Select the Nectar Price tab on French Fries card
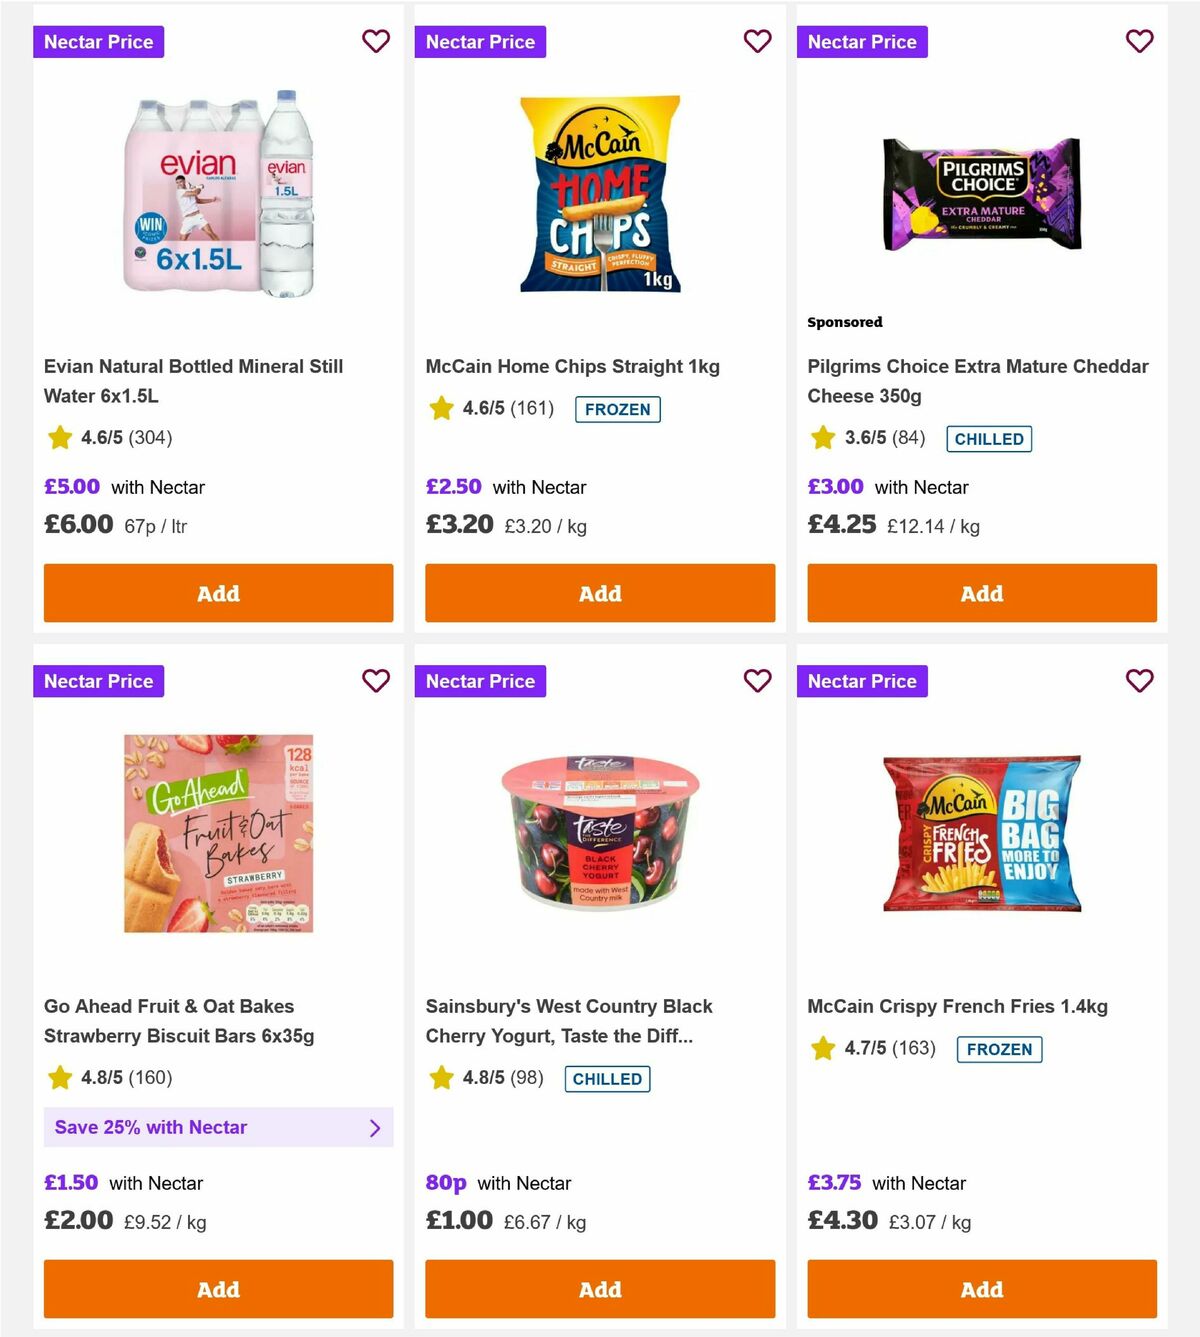The image size is (1200, 1337). coord(863,681)
